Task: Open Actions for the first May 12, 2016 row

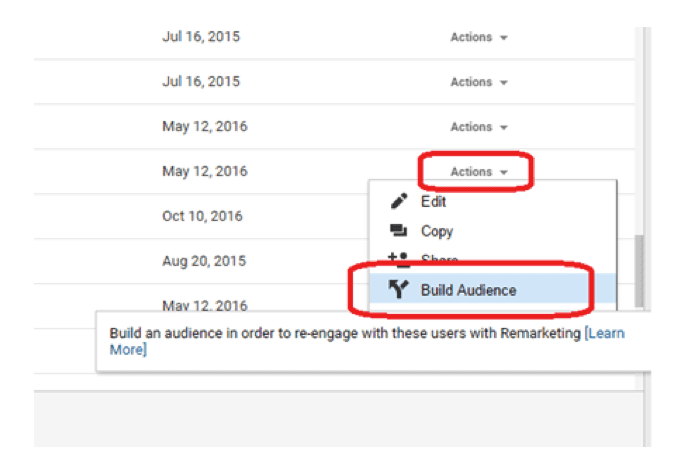Action: 478,127
